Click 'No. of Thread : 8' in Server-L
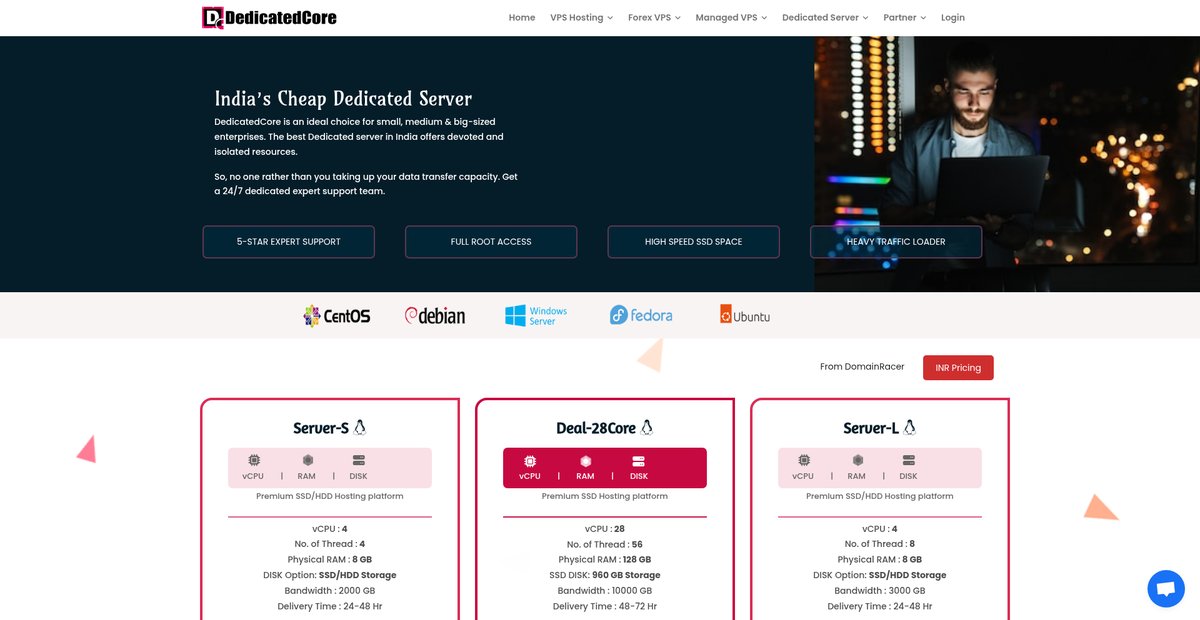Image resolution: width=1200 pixels, height=620 pixels. click(880, 544)
